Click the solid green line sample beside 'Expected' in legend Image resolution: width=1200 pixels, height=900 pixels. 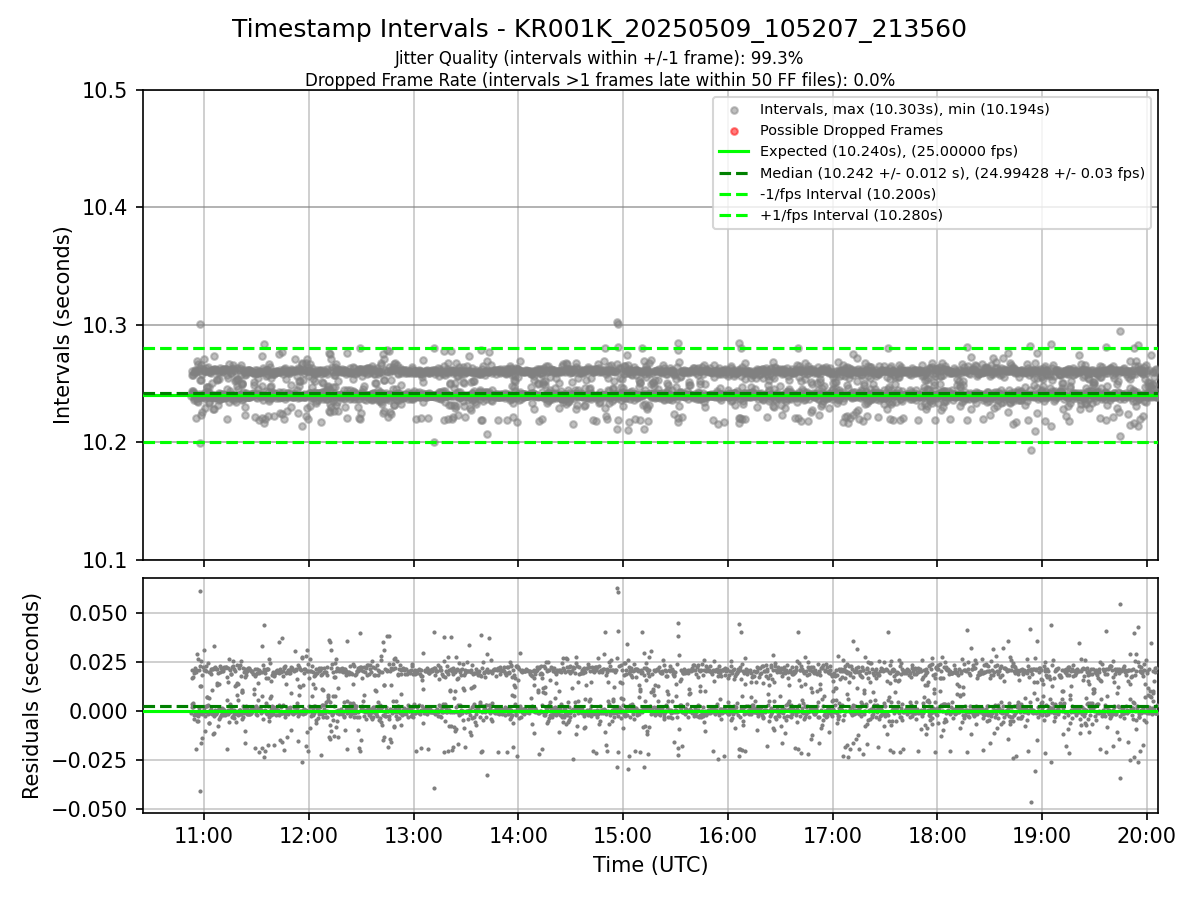pos(734,152)
